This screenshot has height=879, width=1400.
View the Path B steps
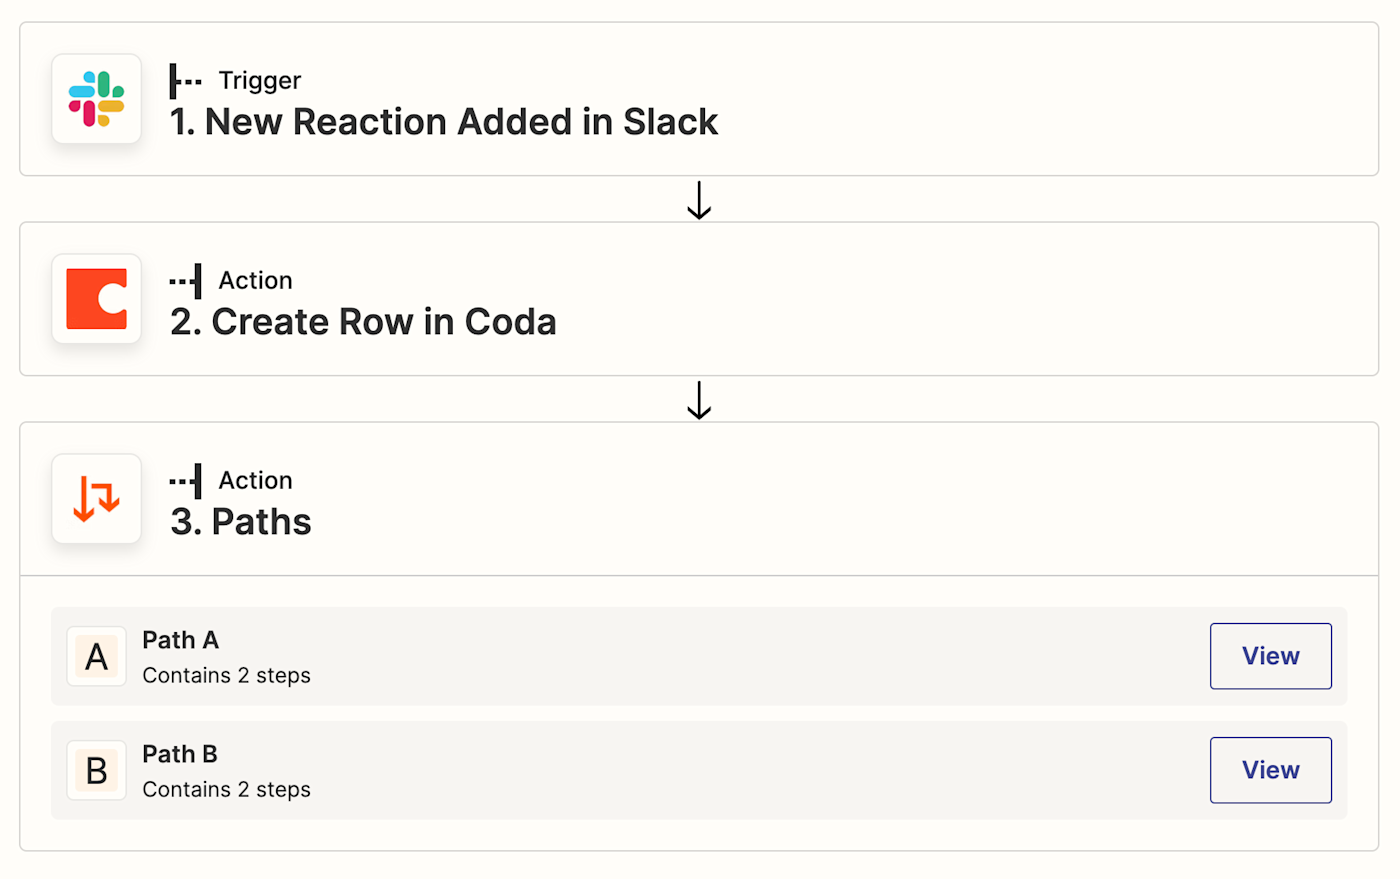coord(1270,770)
